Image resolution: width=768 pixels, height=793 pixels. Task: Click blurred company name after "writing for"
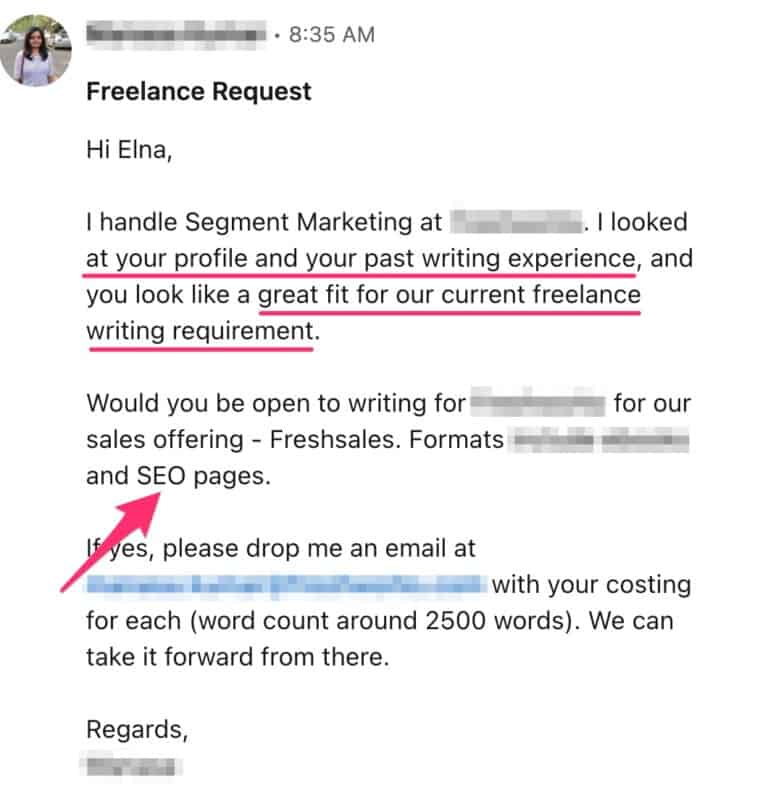(538, 404)
